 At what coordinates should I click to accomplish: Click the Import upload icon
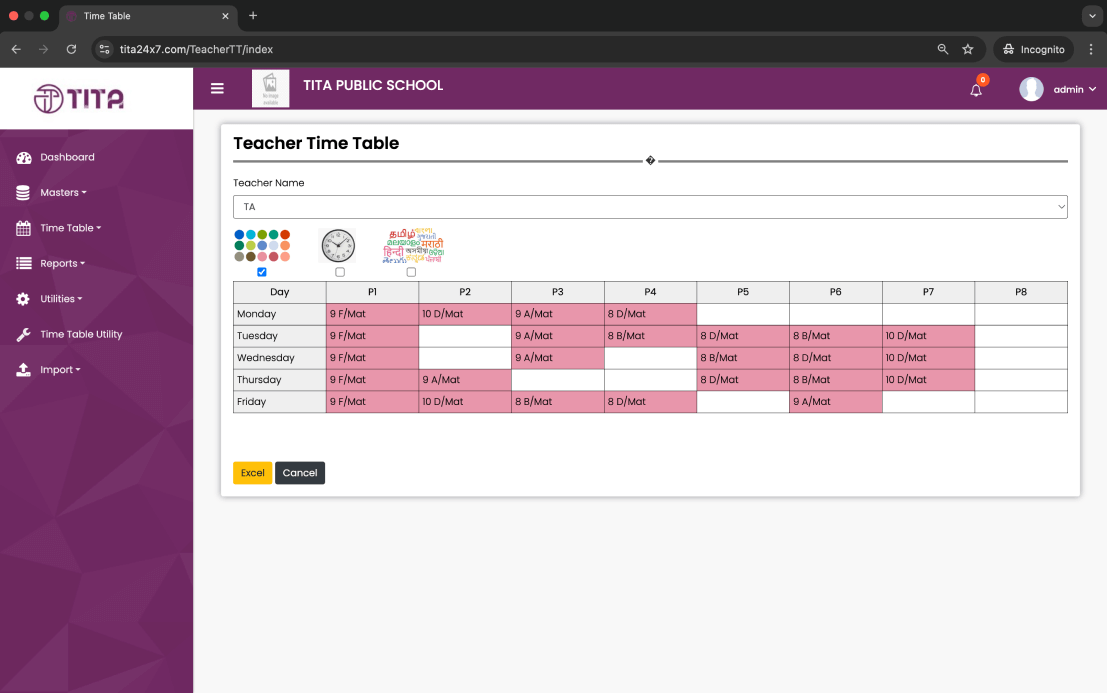point(23,370)
